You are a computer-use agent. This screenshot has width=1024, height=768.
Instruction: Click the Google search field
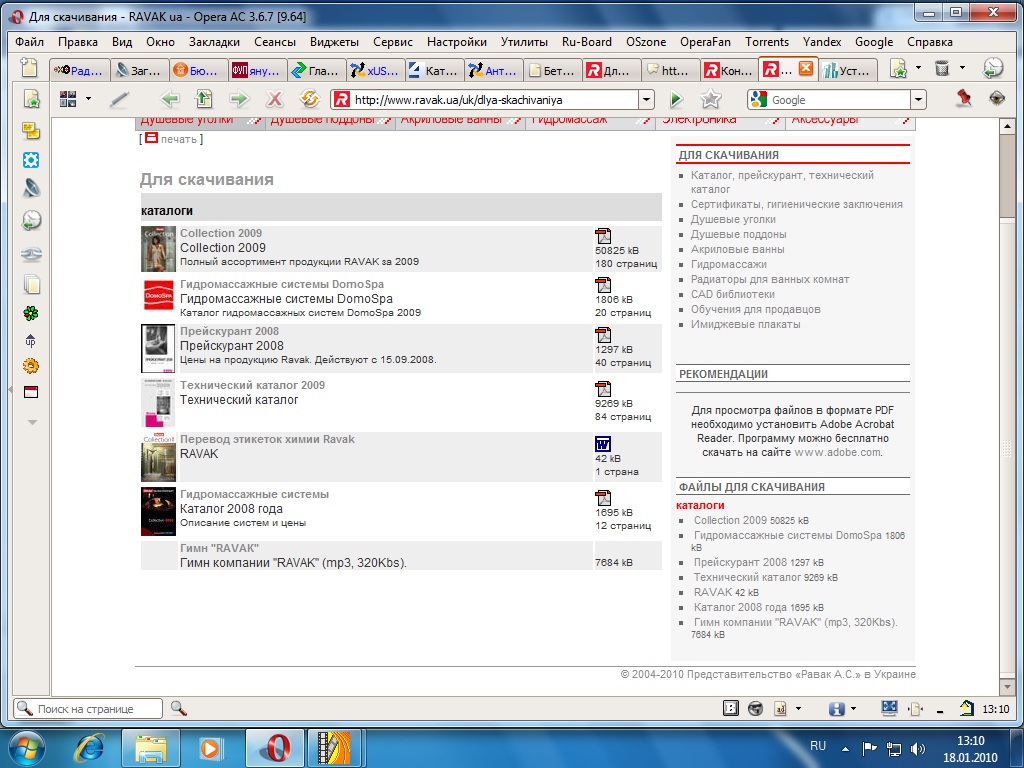tap(839, 100)
